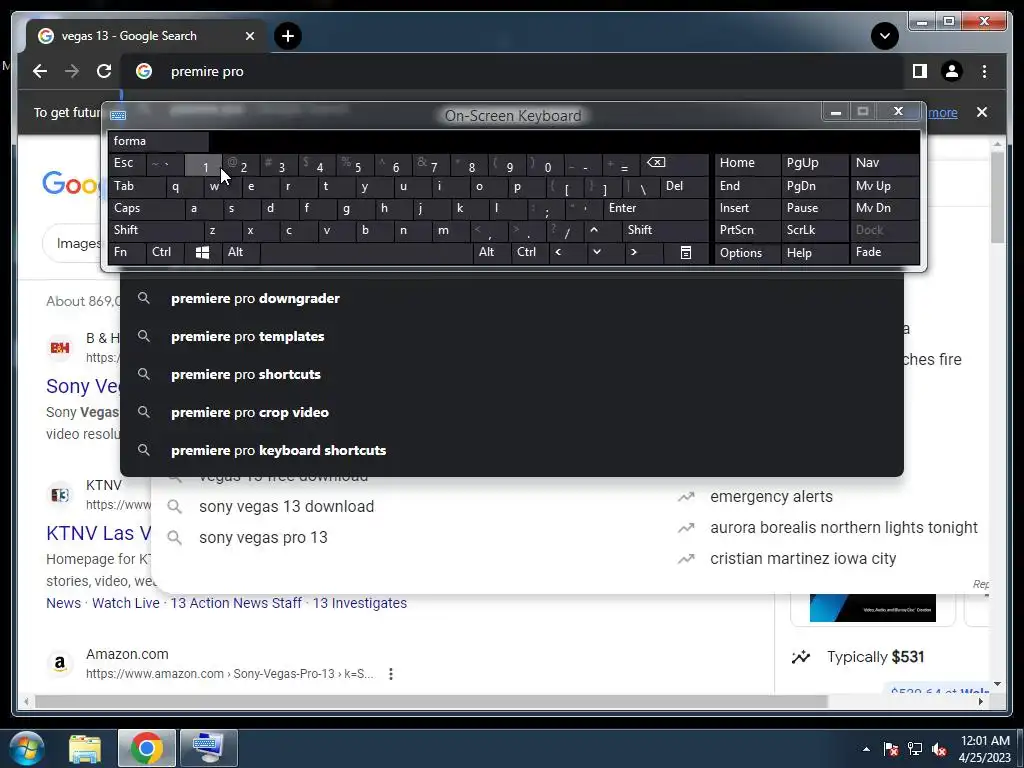Image resolution: width=1024 pixels, height=768 pixels.
Task: Open a new tab with plus button
Action: point(288,36)
